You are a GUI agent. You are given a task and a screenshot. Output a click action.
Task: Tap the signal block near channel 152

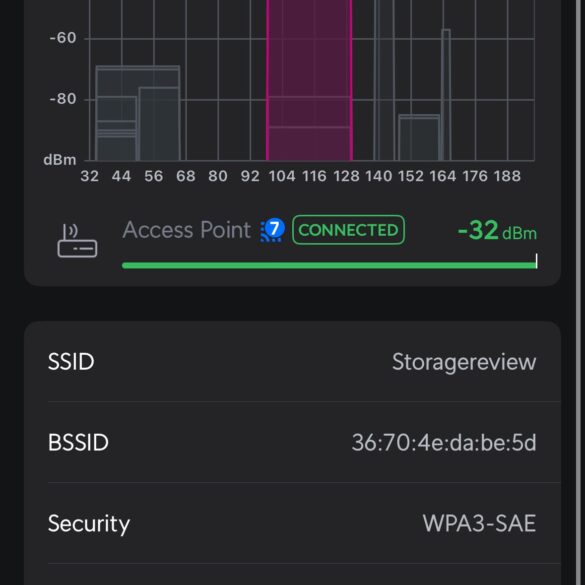click(419, 138)
